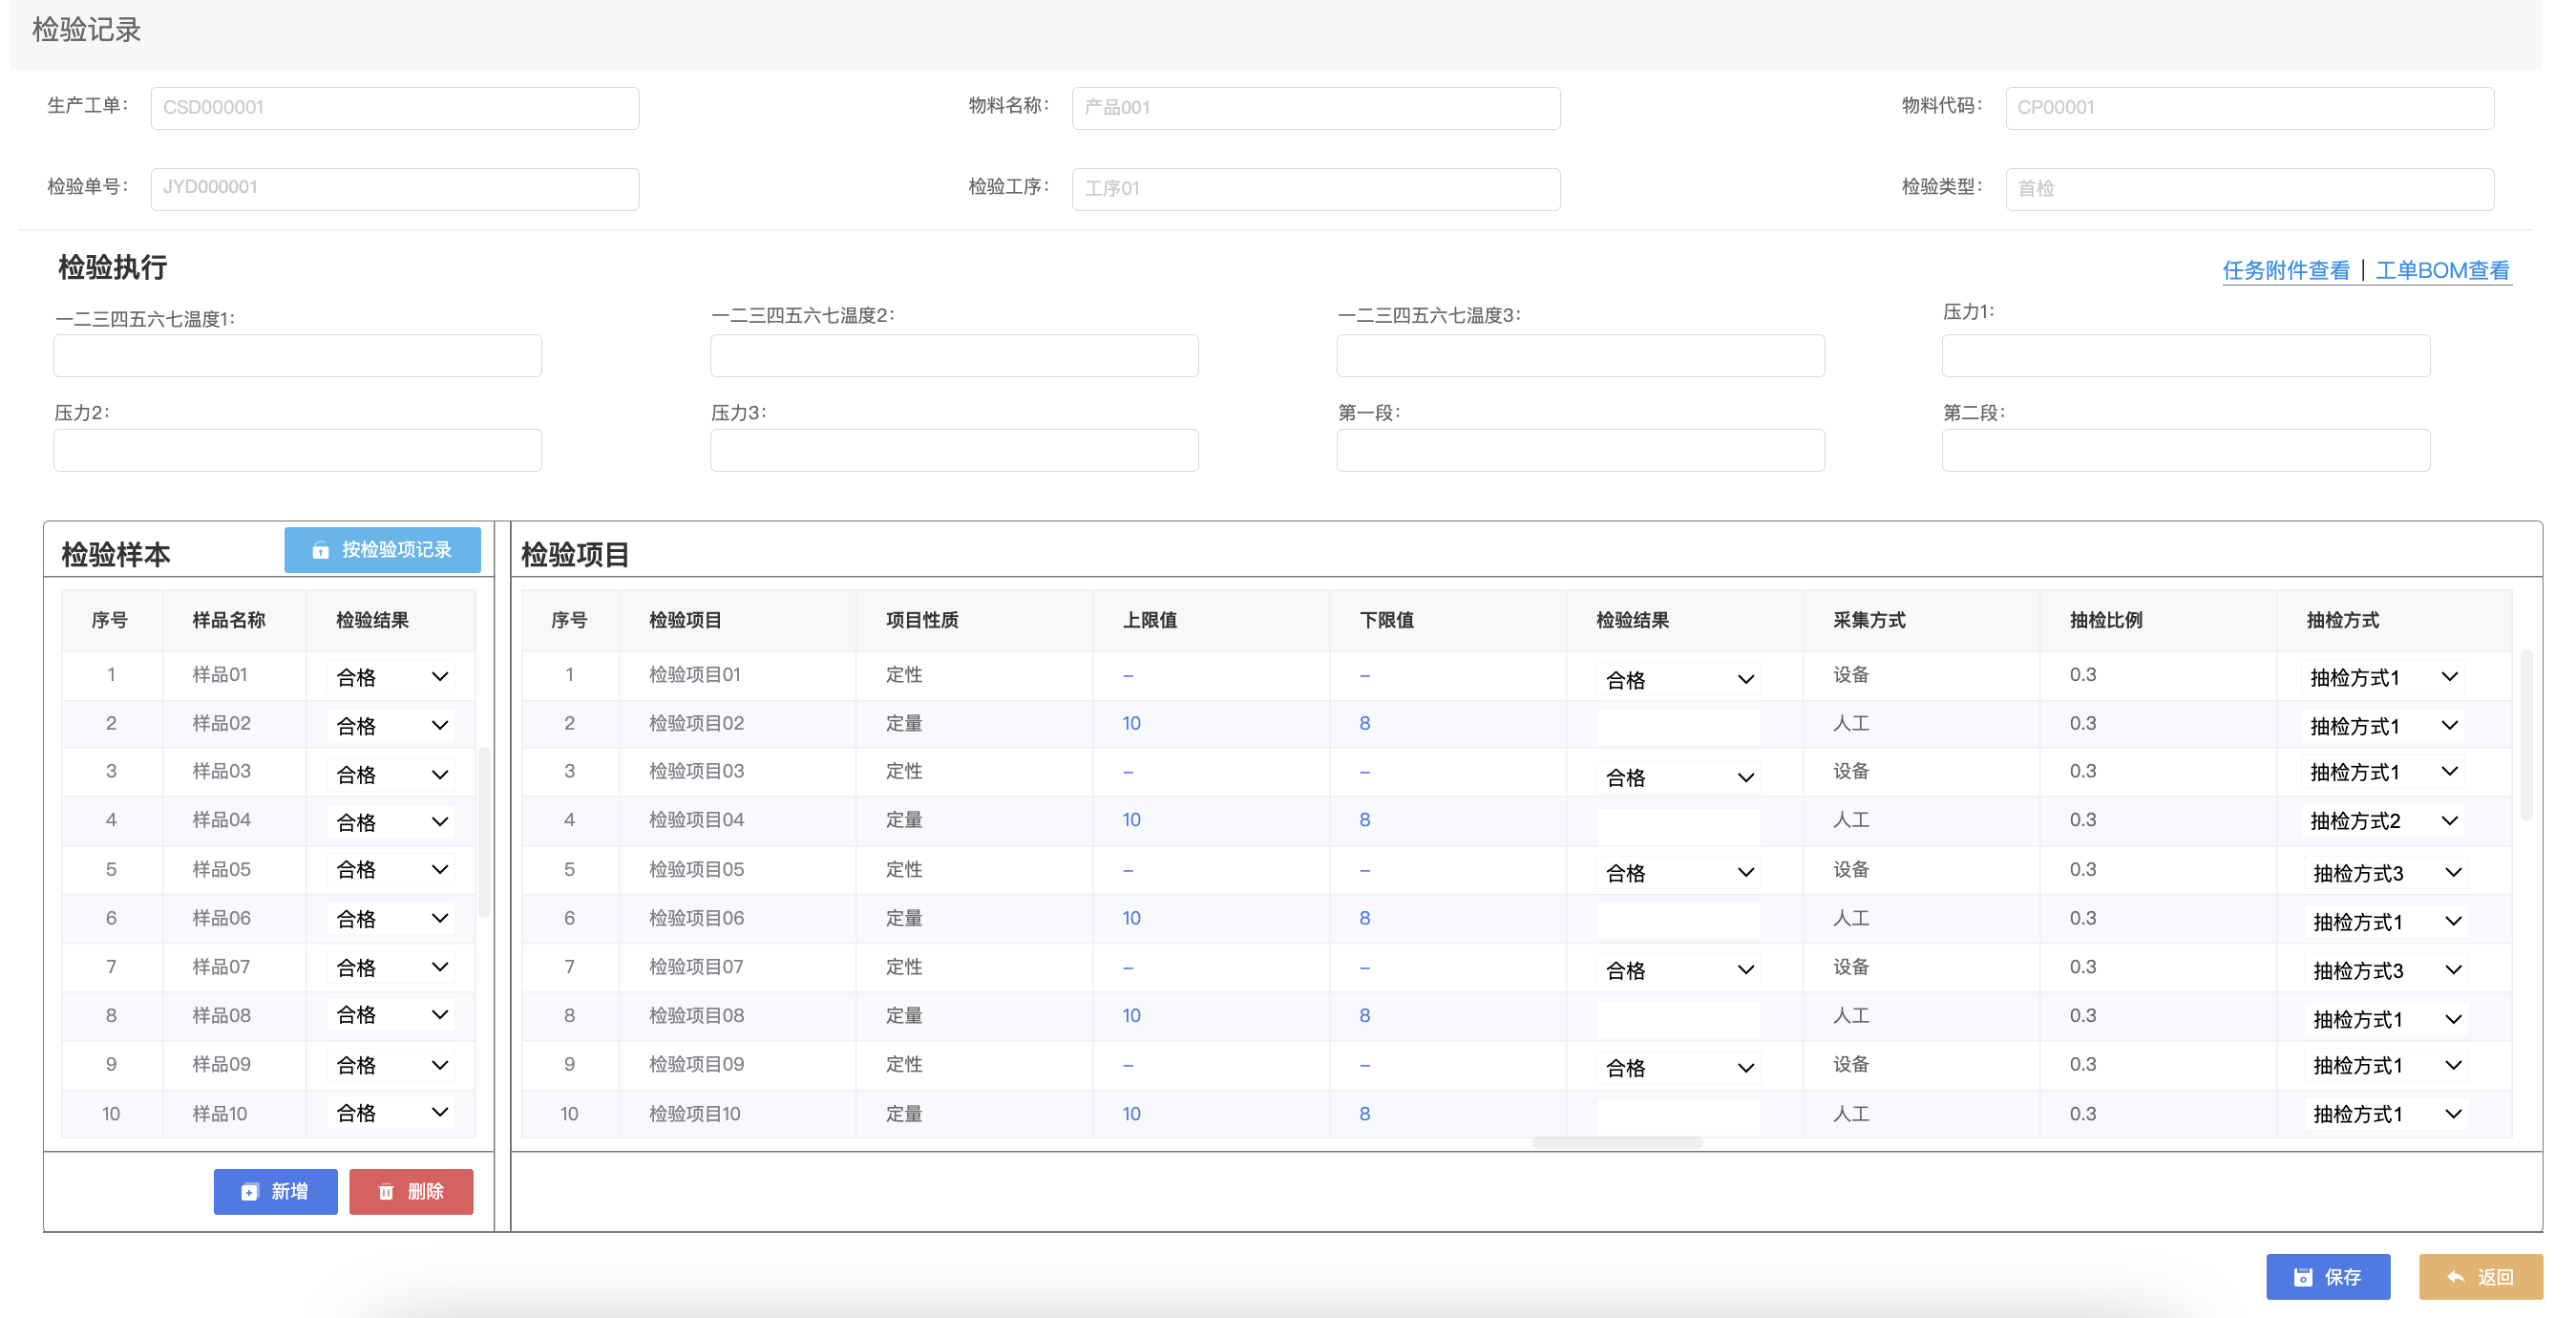The image size is (2576, 1318).
Task: Select the 样品05 row name
Action: (x=221, y=870)
